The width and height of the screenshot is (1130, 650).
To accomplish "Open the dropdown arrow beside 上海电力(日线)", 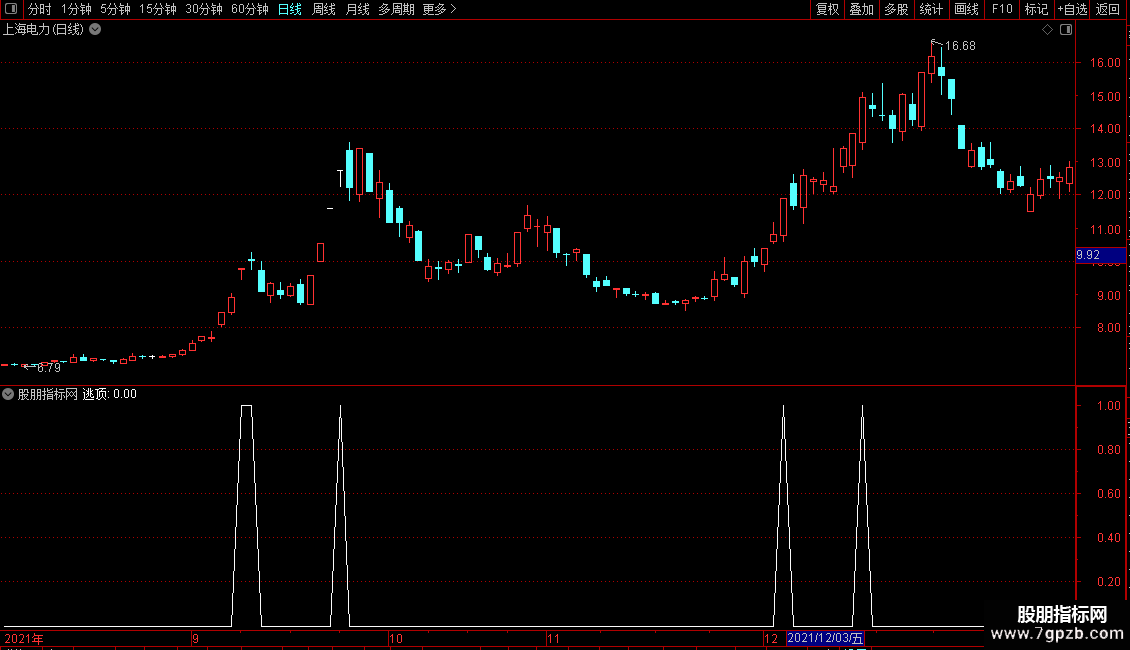I will coord(95,30).
